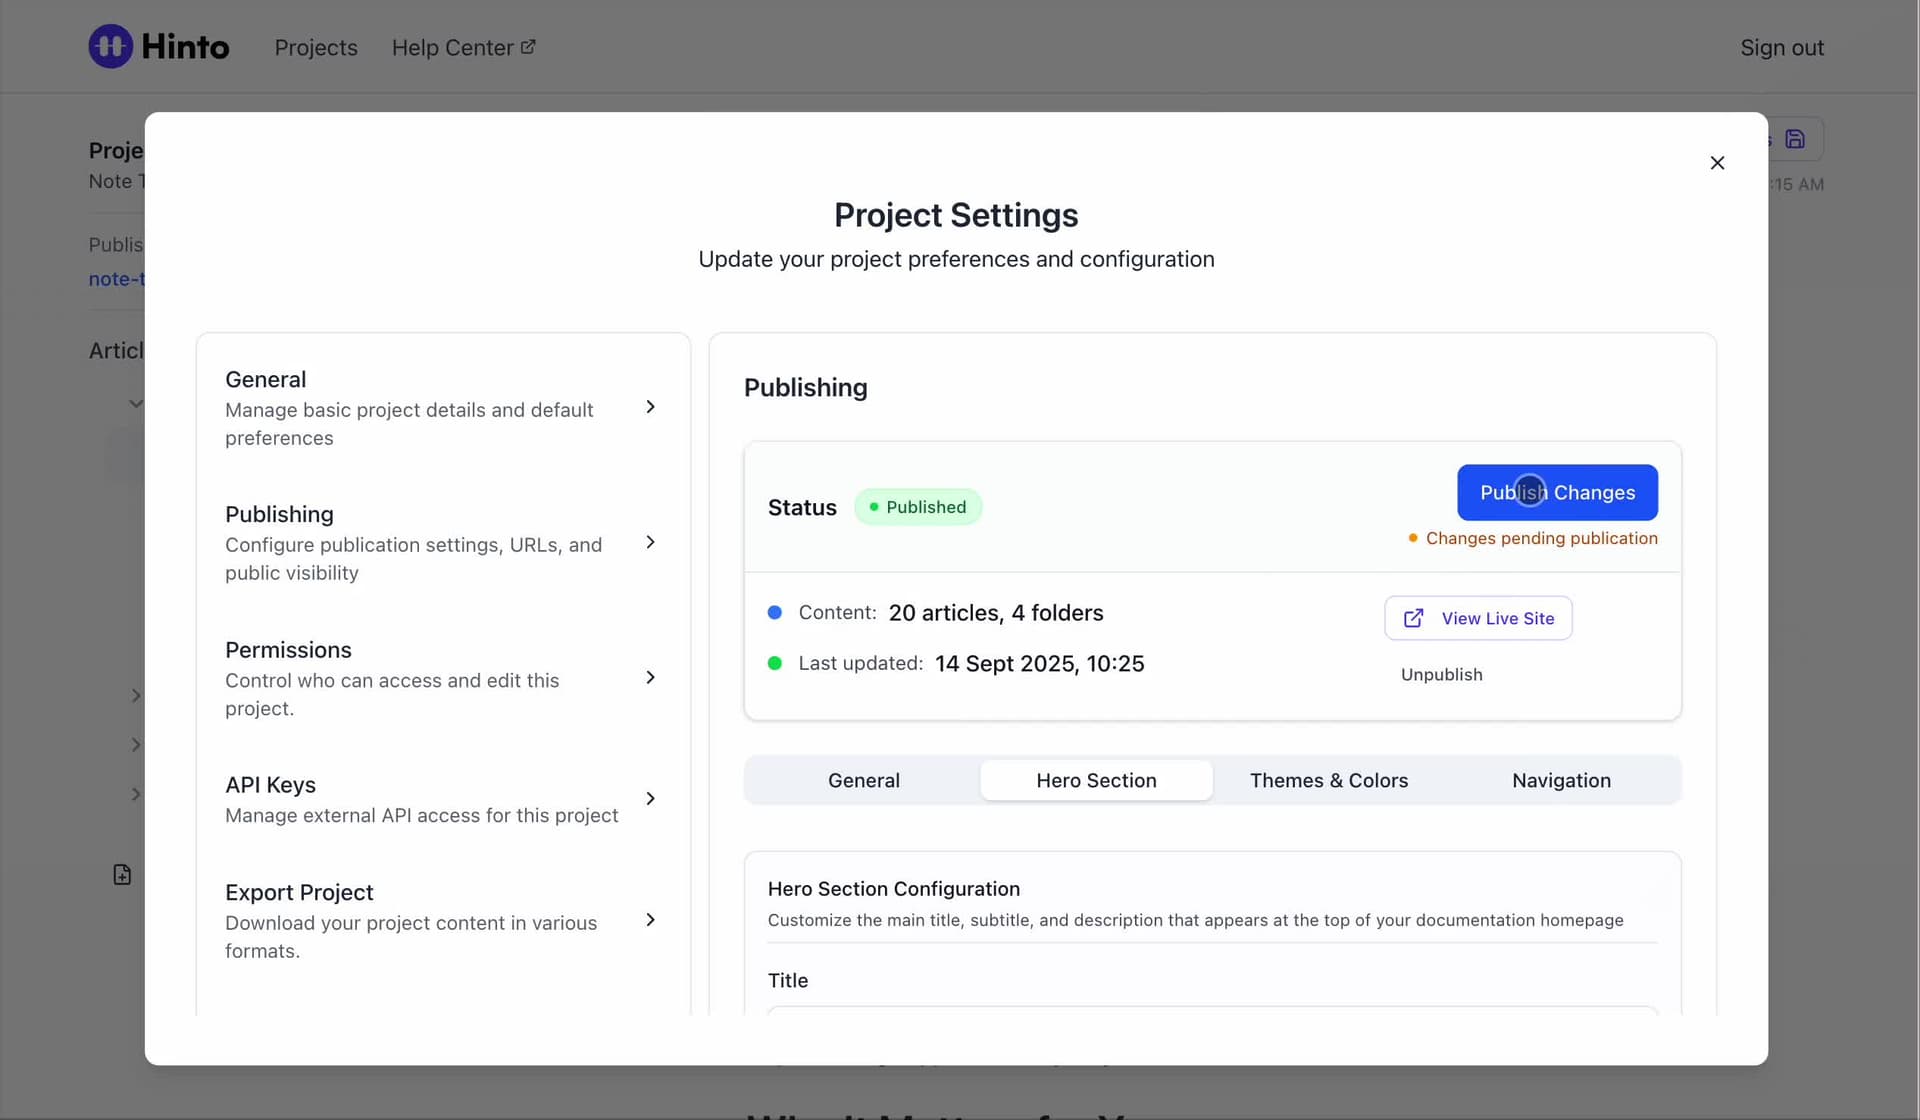This screenshot has height=1120, width=1920.
Task: Click the new document icon in the sidebar
Action: [122, 875]
